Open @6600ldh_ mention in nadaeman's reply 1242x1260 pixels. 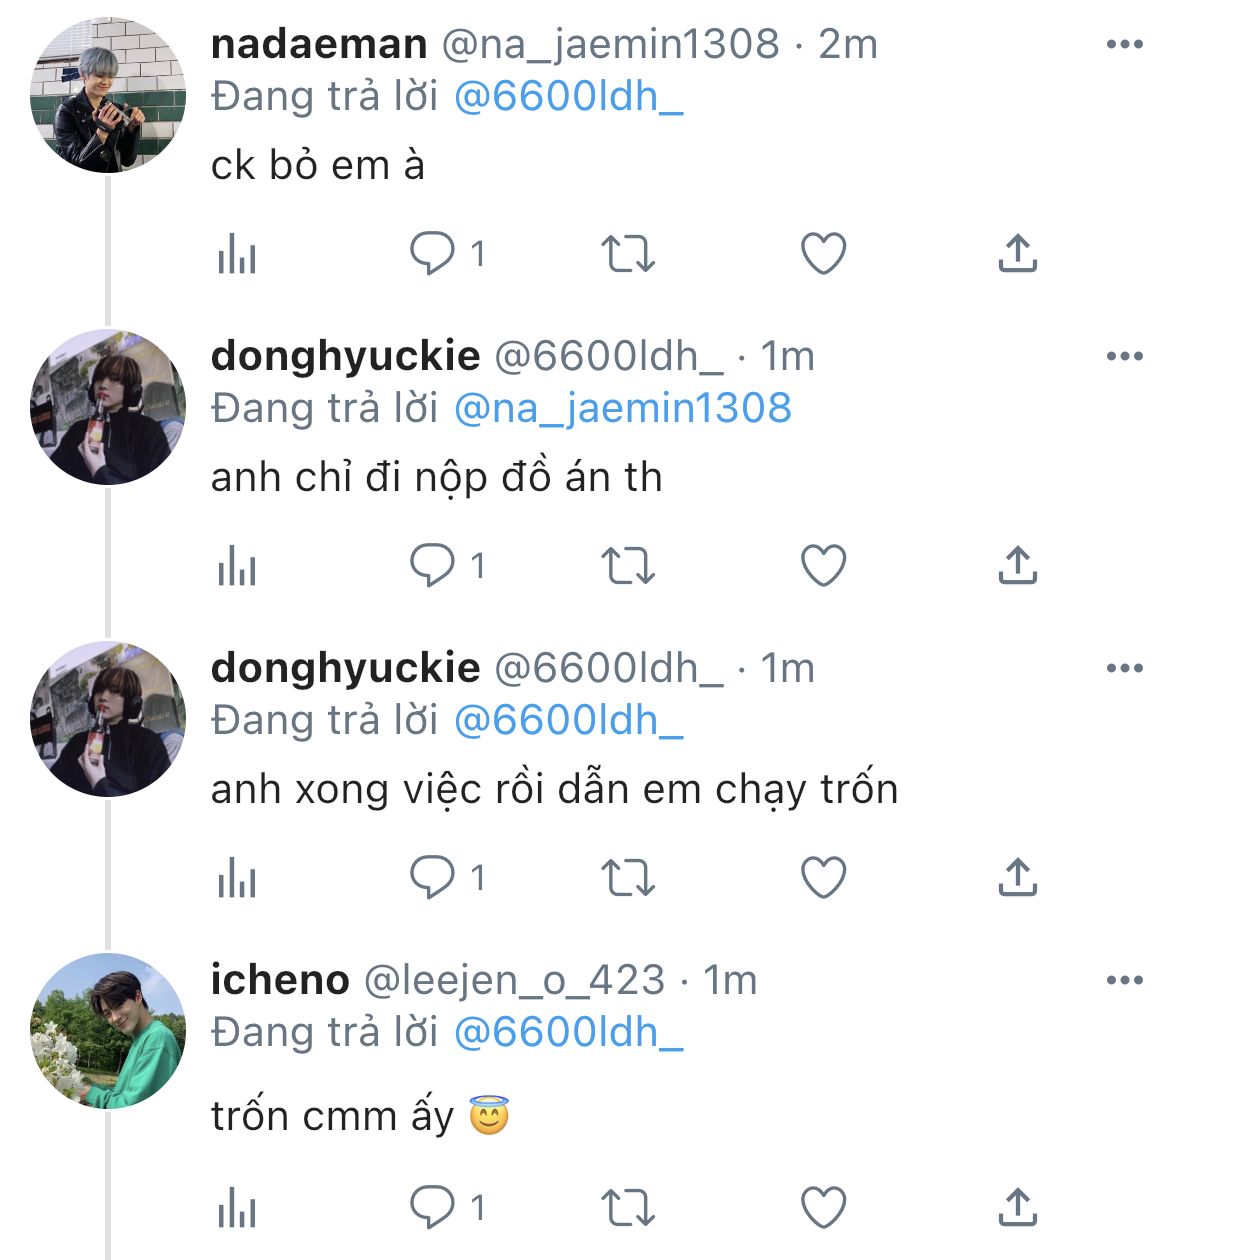(568, 97)
